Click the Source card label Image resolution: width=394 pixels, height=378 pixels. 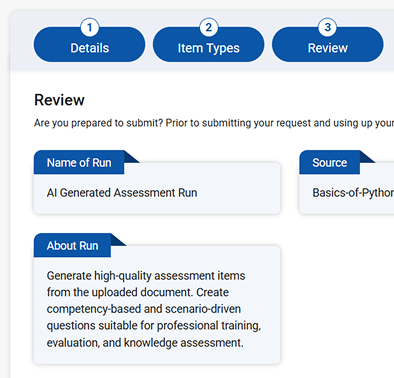[330, 163]
